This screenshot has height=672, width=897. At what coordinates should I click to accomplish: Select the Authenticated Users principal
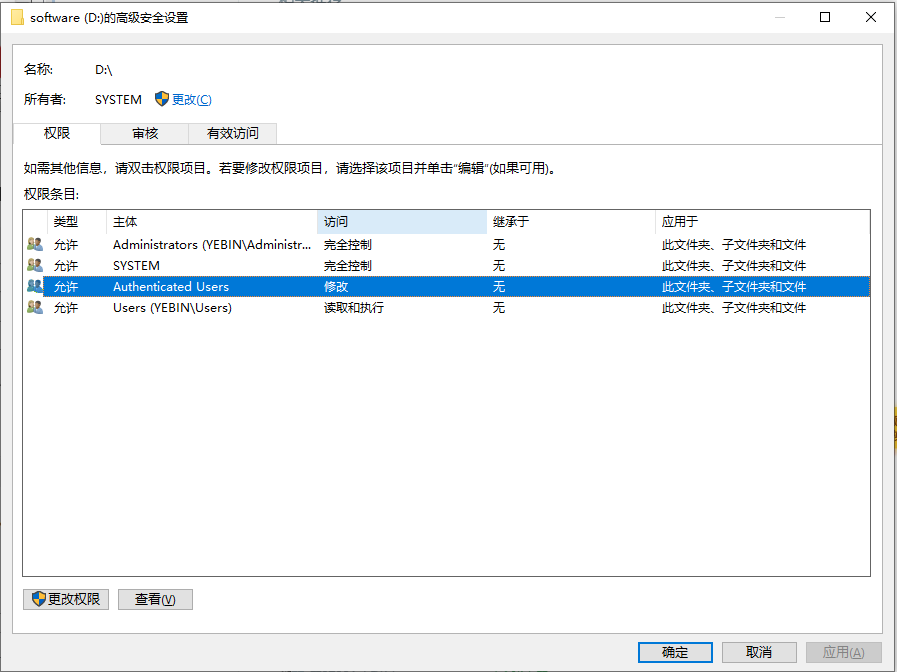pyautogui.click(x=170, y=287)
